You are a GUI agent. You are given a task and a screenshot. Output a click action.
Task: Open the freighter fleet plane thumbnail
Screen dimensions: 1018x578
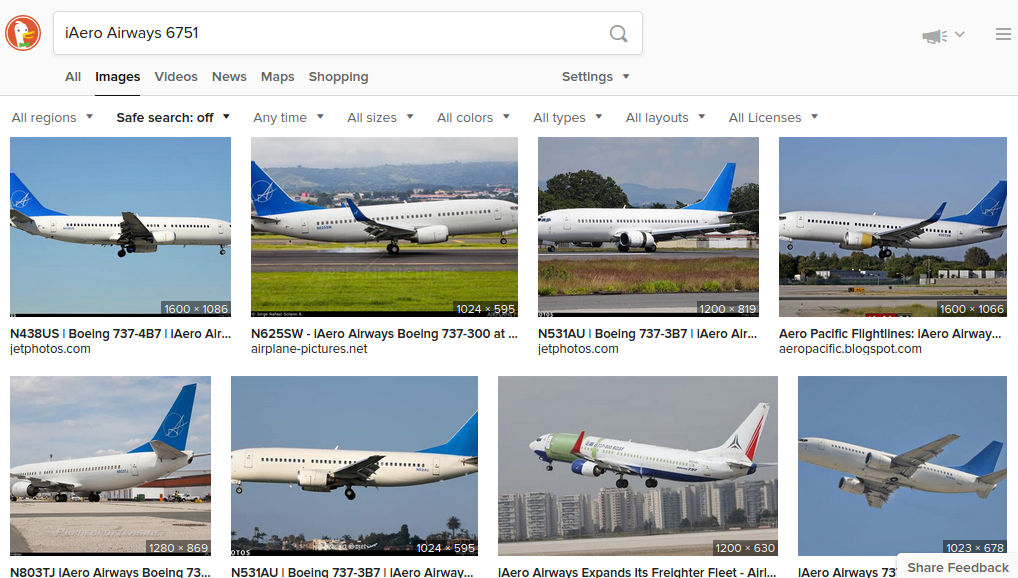638,466
